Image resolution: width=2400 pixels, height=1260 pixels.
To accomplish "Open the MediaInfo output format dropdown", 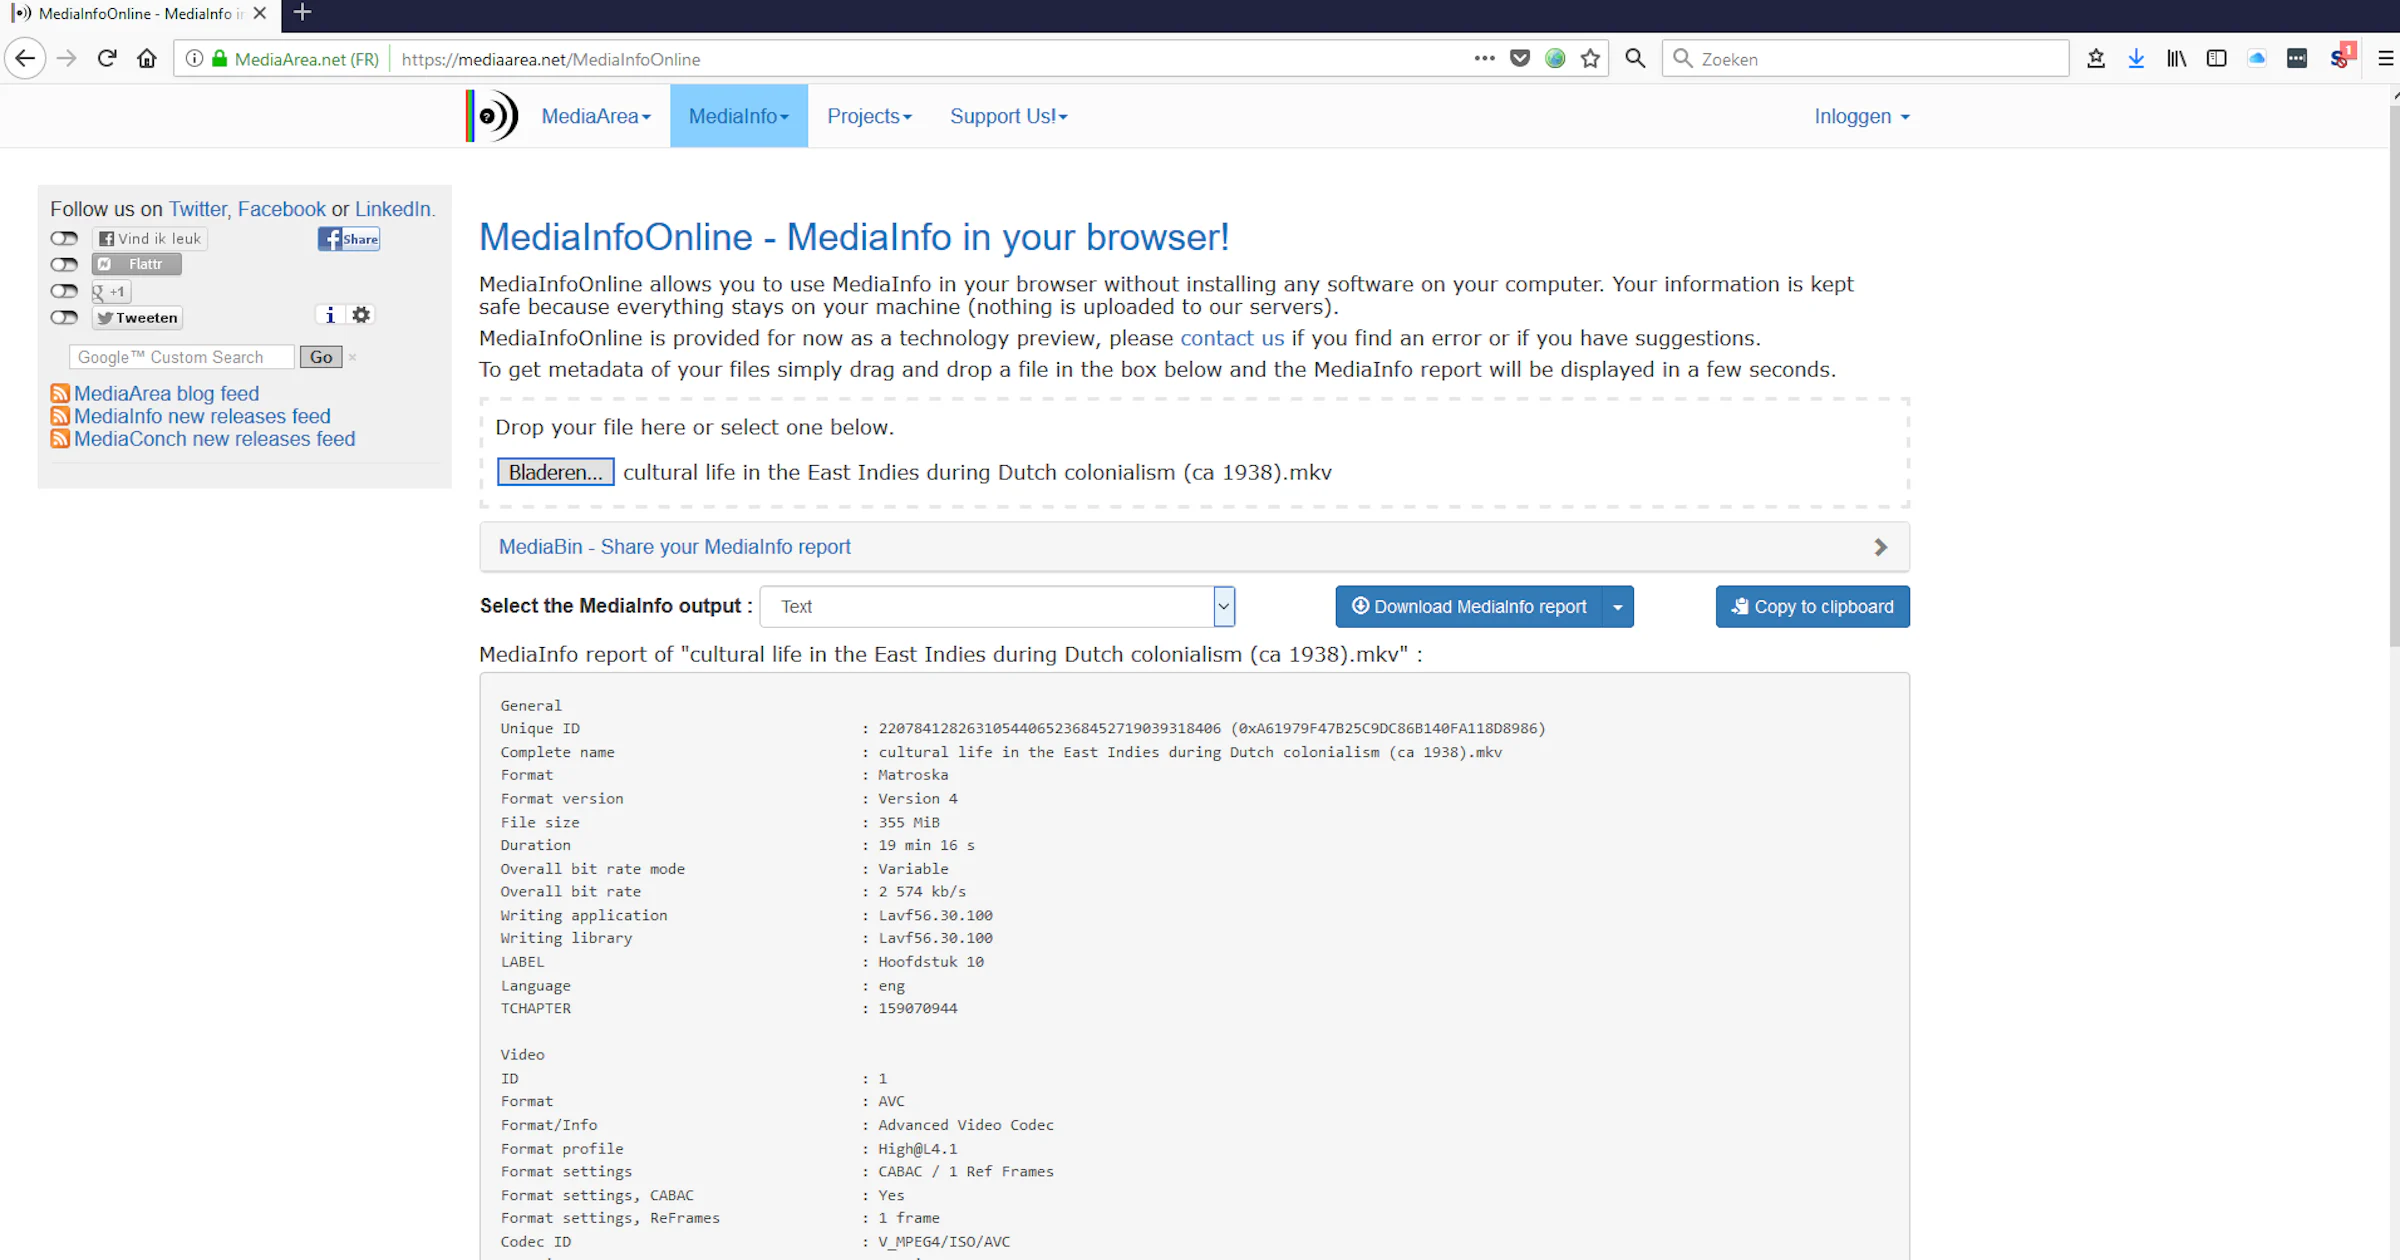I will pos(997,607).
